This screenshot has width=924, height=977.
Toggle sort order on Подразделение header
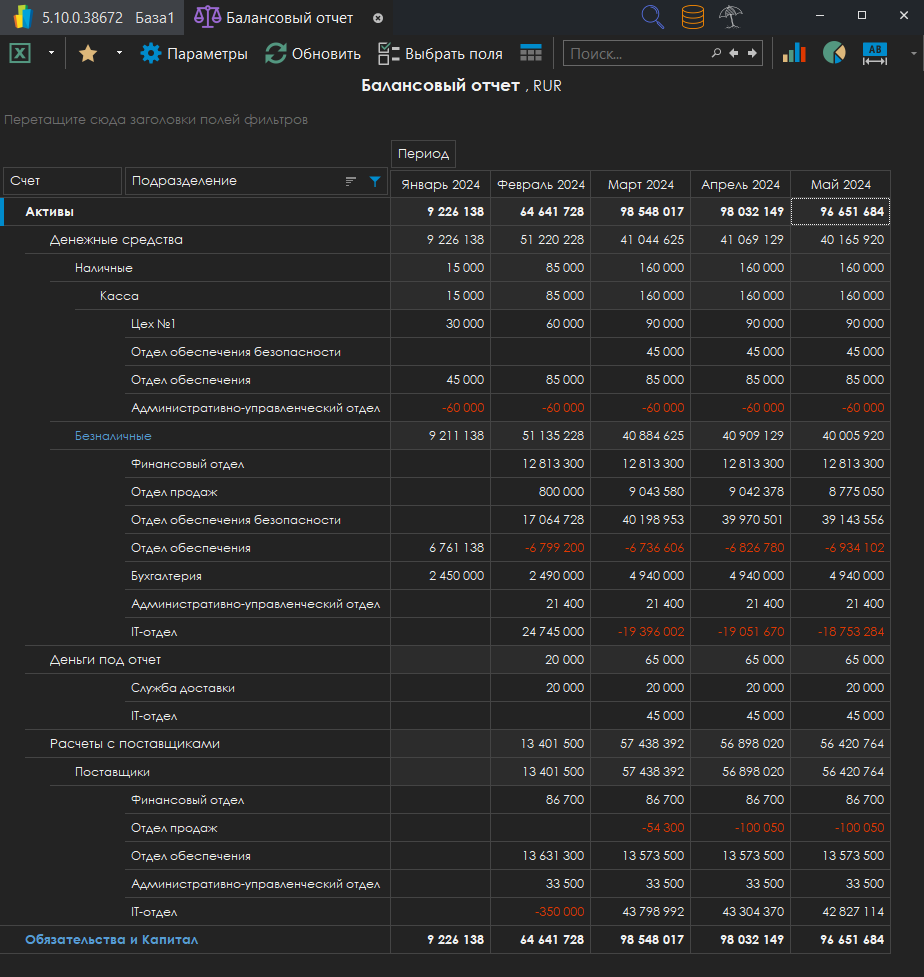tap(351, 182)
